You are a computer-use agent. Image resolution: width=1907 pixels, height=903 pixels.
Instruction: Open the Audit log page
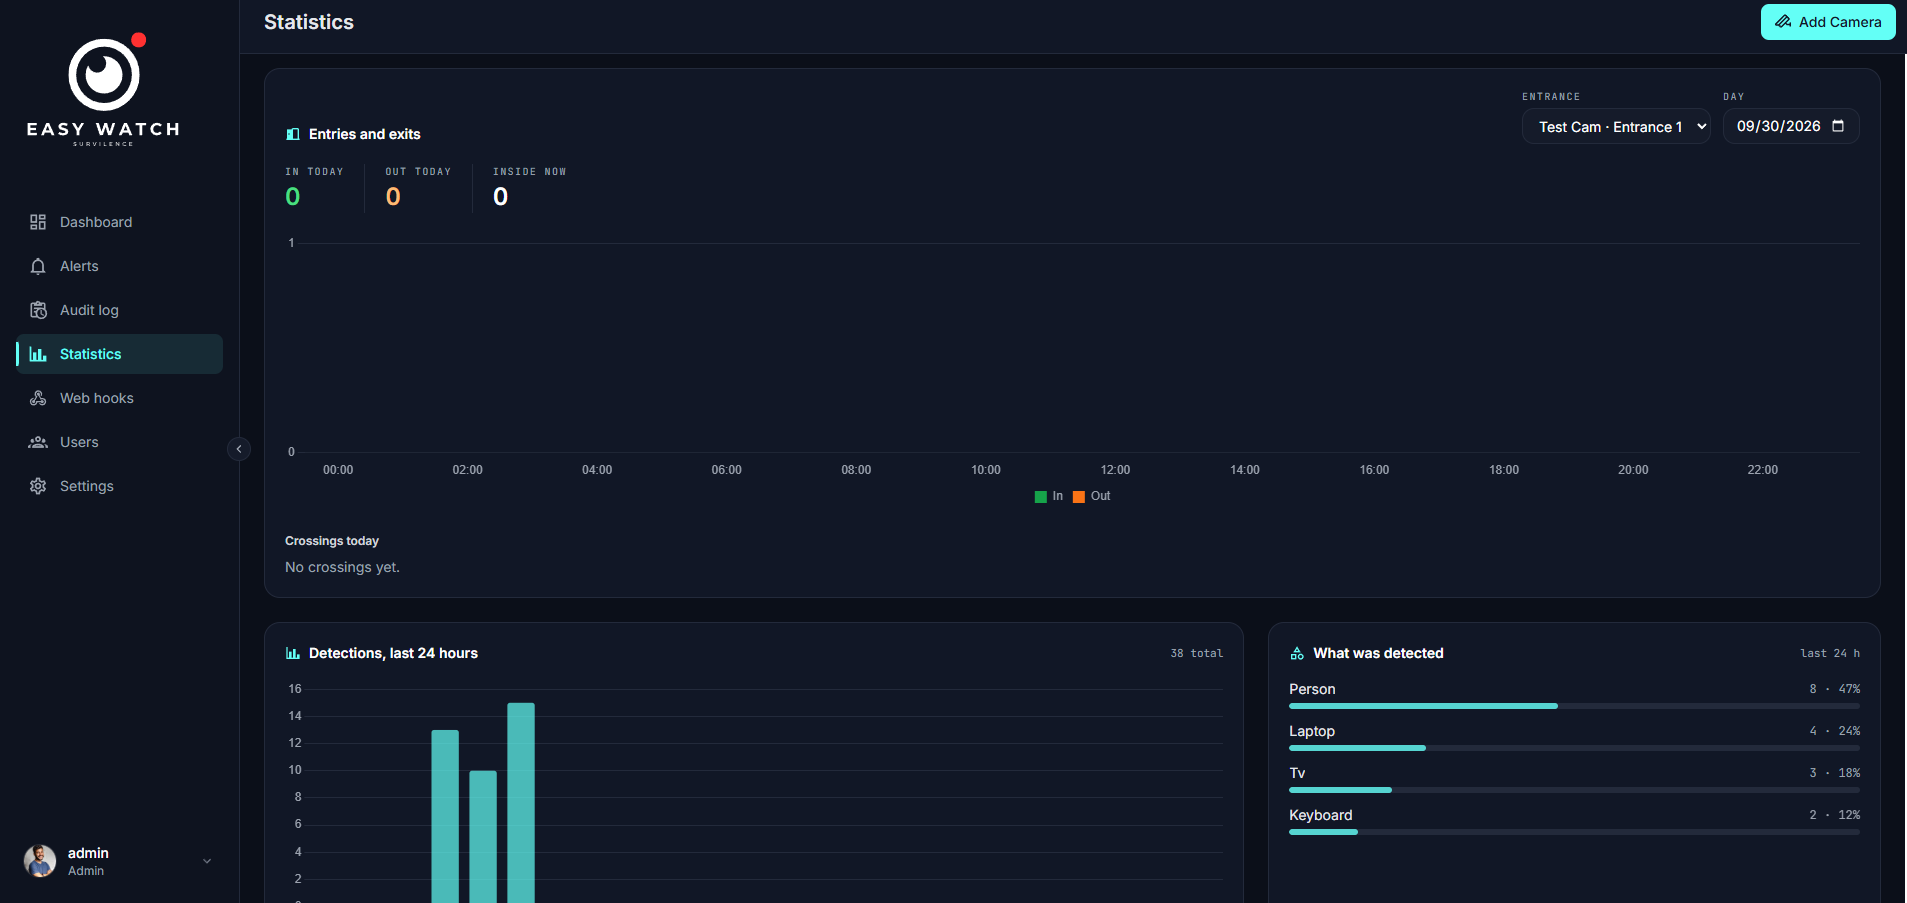tap(119, 310)
